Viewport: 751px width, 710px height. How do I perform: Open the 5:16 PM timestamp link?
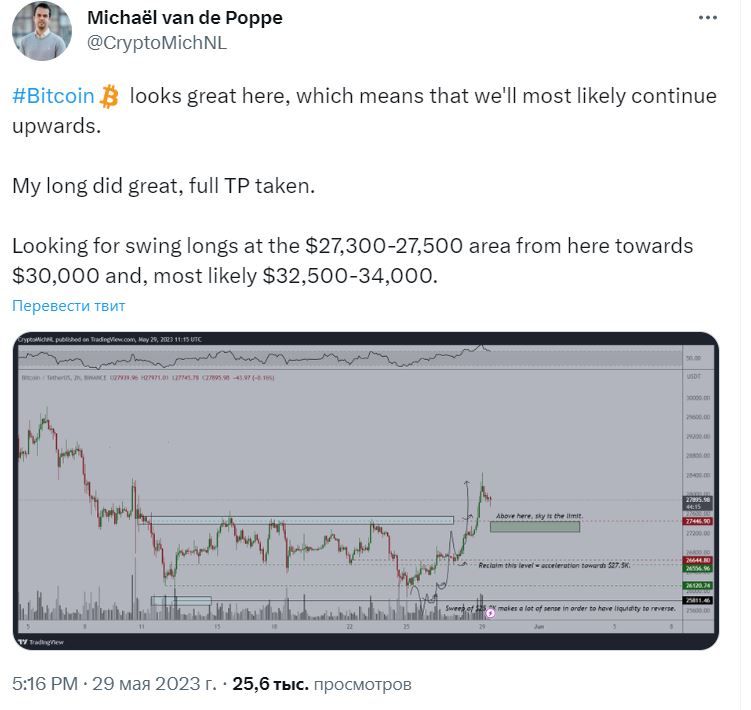pyautogui.click(x=45, y=684)
